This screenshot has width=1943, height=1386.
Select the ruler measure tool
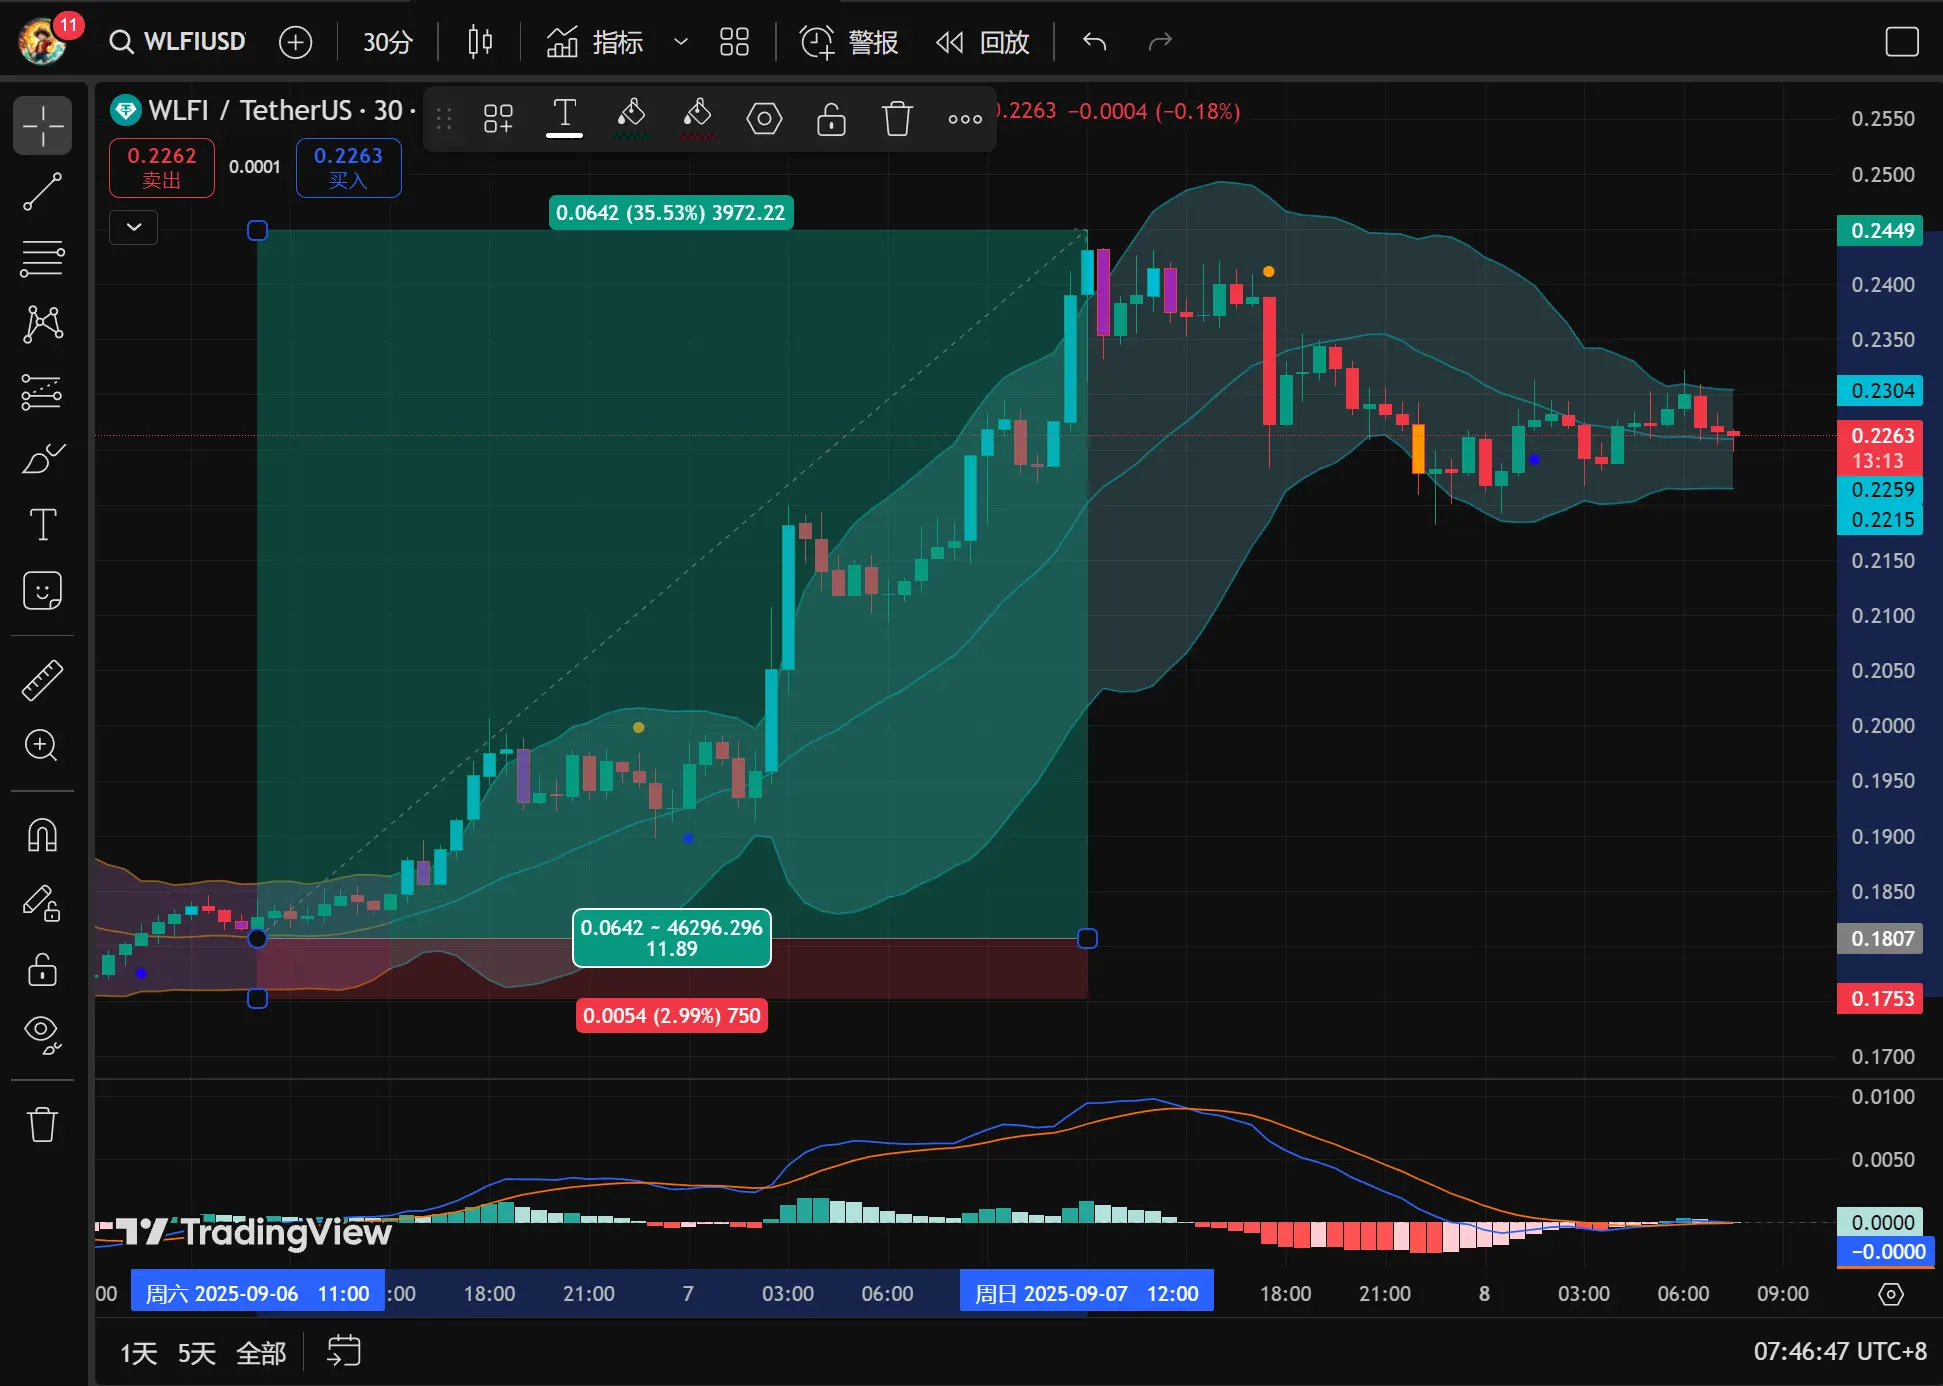click(x=42, y=679)
